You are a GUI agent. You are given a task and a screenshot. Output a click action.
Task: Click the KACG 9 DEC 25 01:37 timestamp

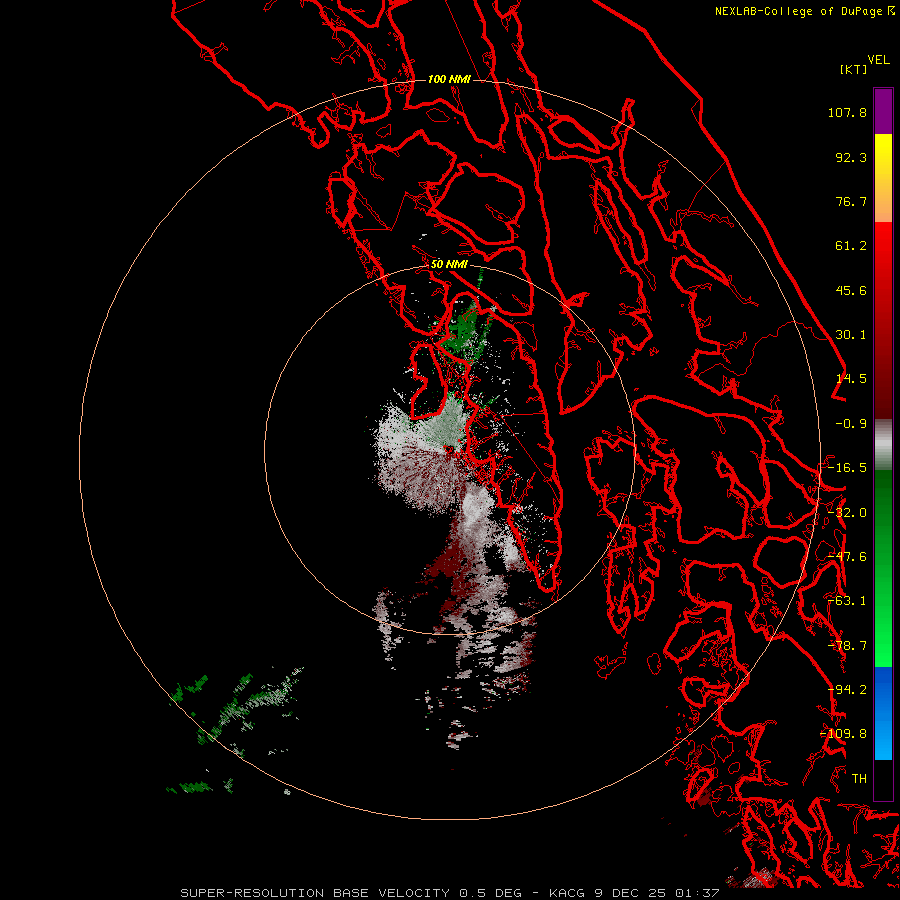(634, 893)
